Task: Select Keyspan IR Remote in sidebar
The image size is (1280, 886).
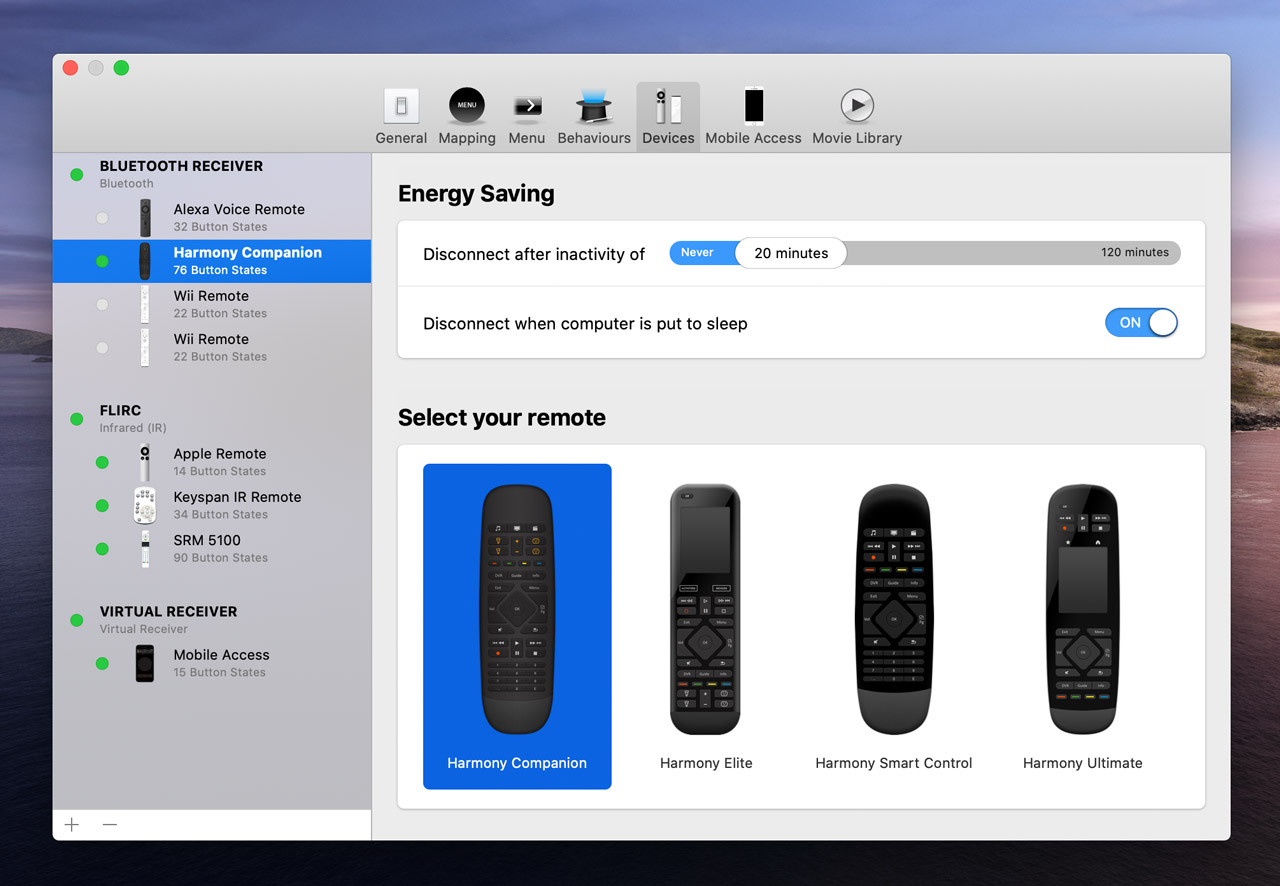Action: click(237, 505)
